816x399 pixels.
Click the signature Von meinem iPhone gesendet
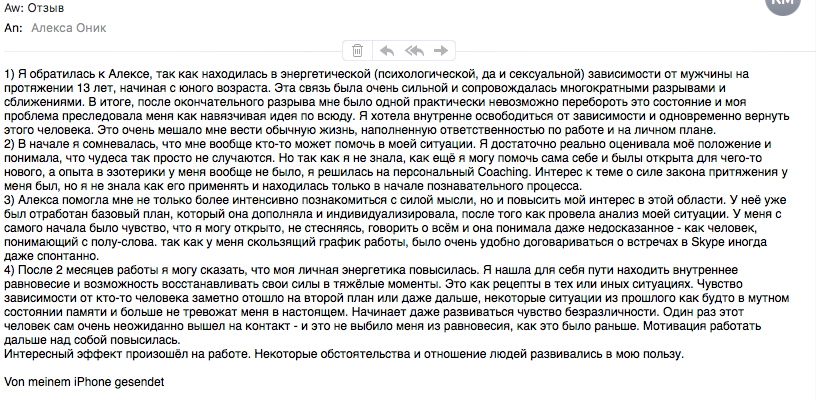pyautogui.click(x=84, y=382)
